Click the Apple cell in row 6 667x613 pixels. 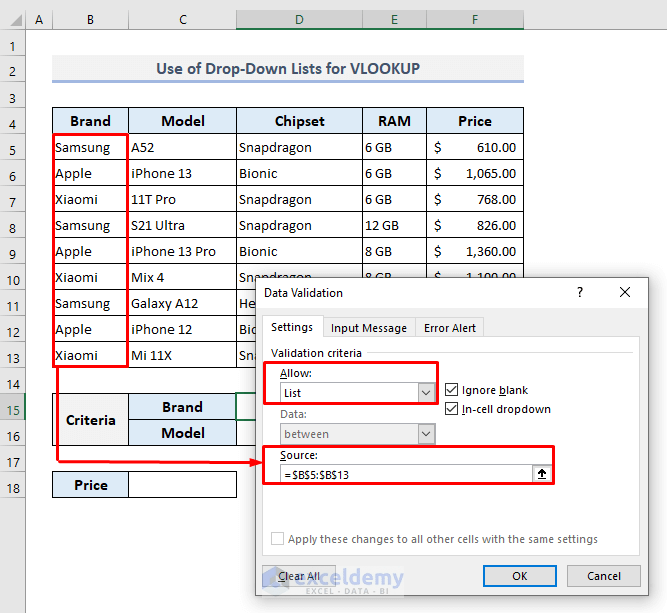tap(90, 173)
